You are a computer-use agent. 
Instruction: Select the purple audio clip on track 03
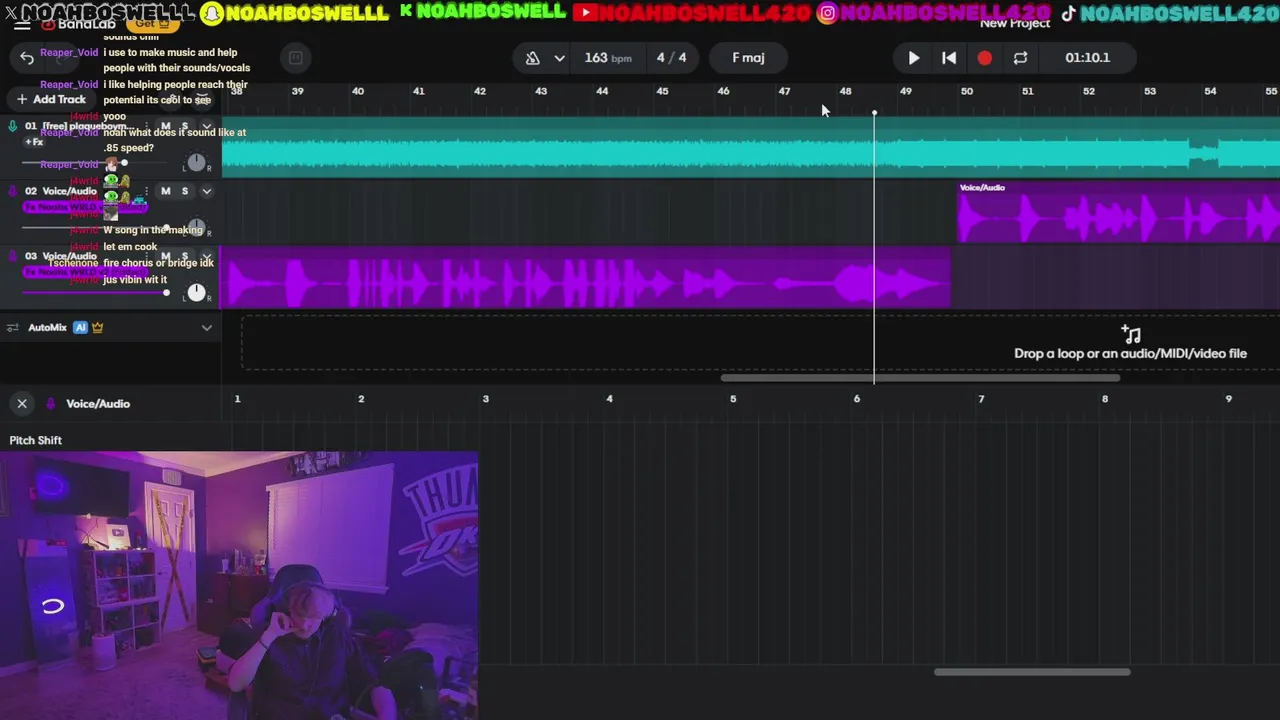[x=585, y=278]
